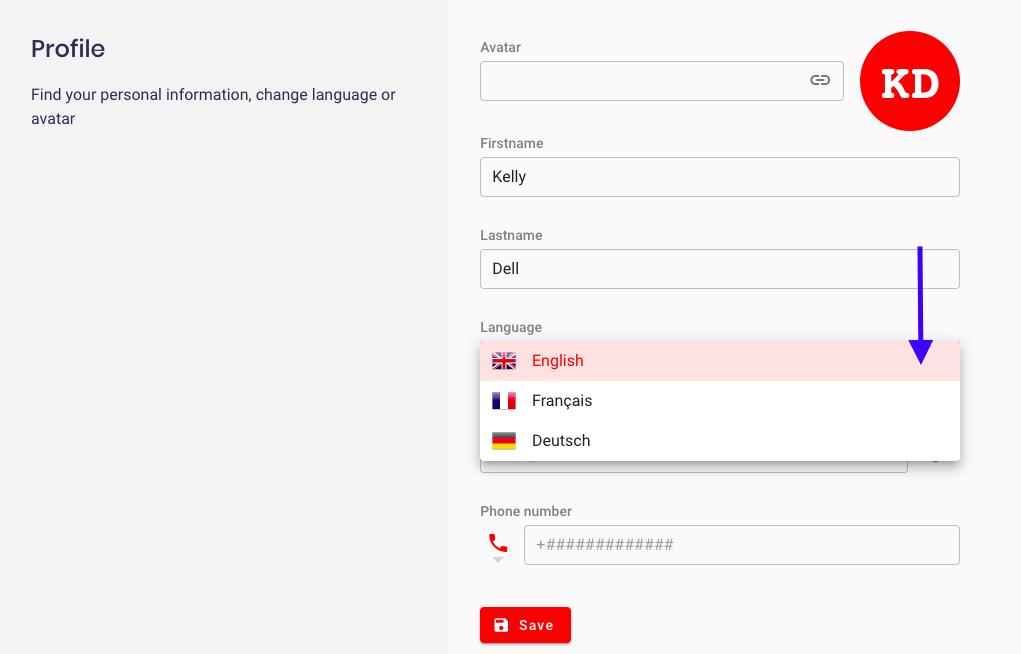Click the Phone number input field
This screenshot has width=1021, height=654.
point(742,545)
